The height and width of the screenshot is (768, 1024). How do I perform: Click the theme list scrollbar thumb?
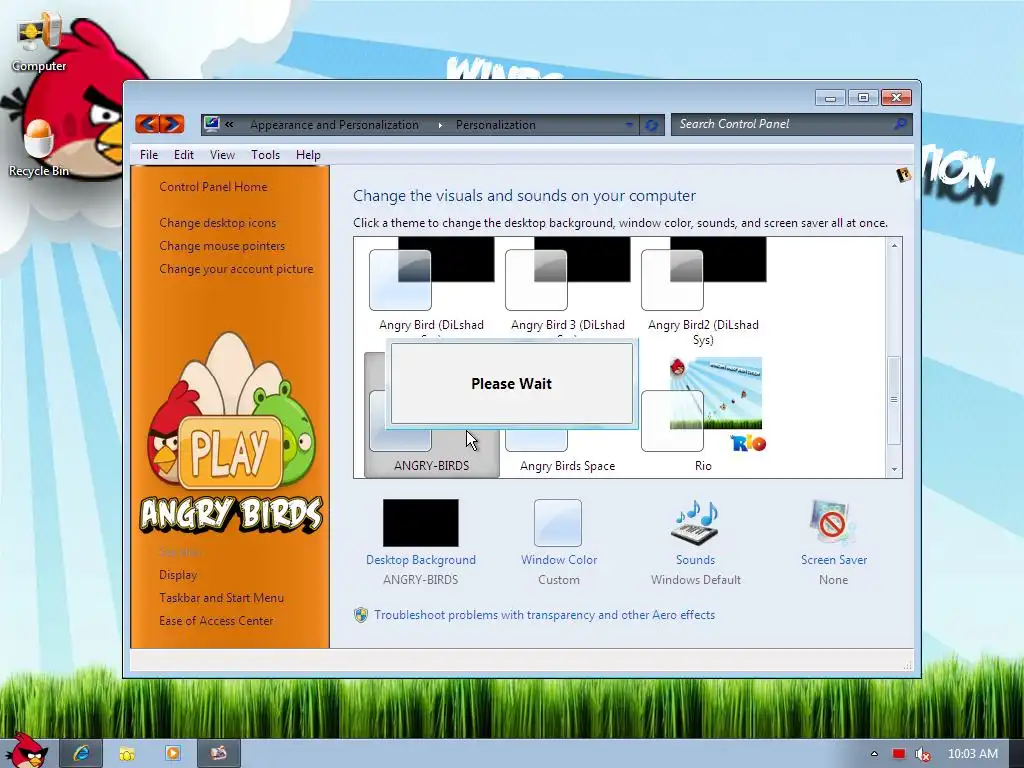coord(894,400)
